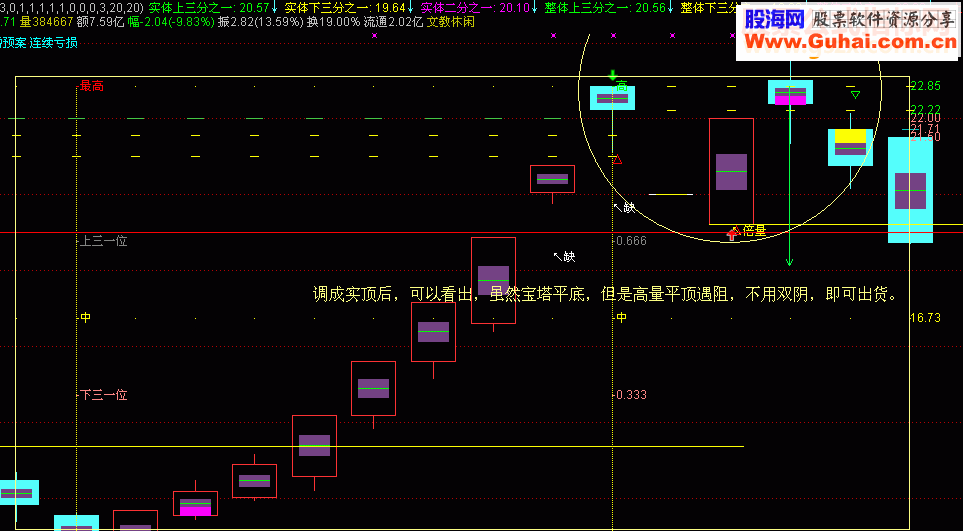963x531 pixels.
Task: Click the amplitude readout 振2.82(13.59%)
Action: click(x=261, y=22)
